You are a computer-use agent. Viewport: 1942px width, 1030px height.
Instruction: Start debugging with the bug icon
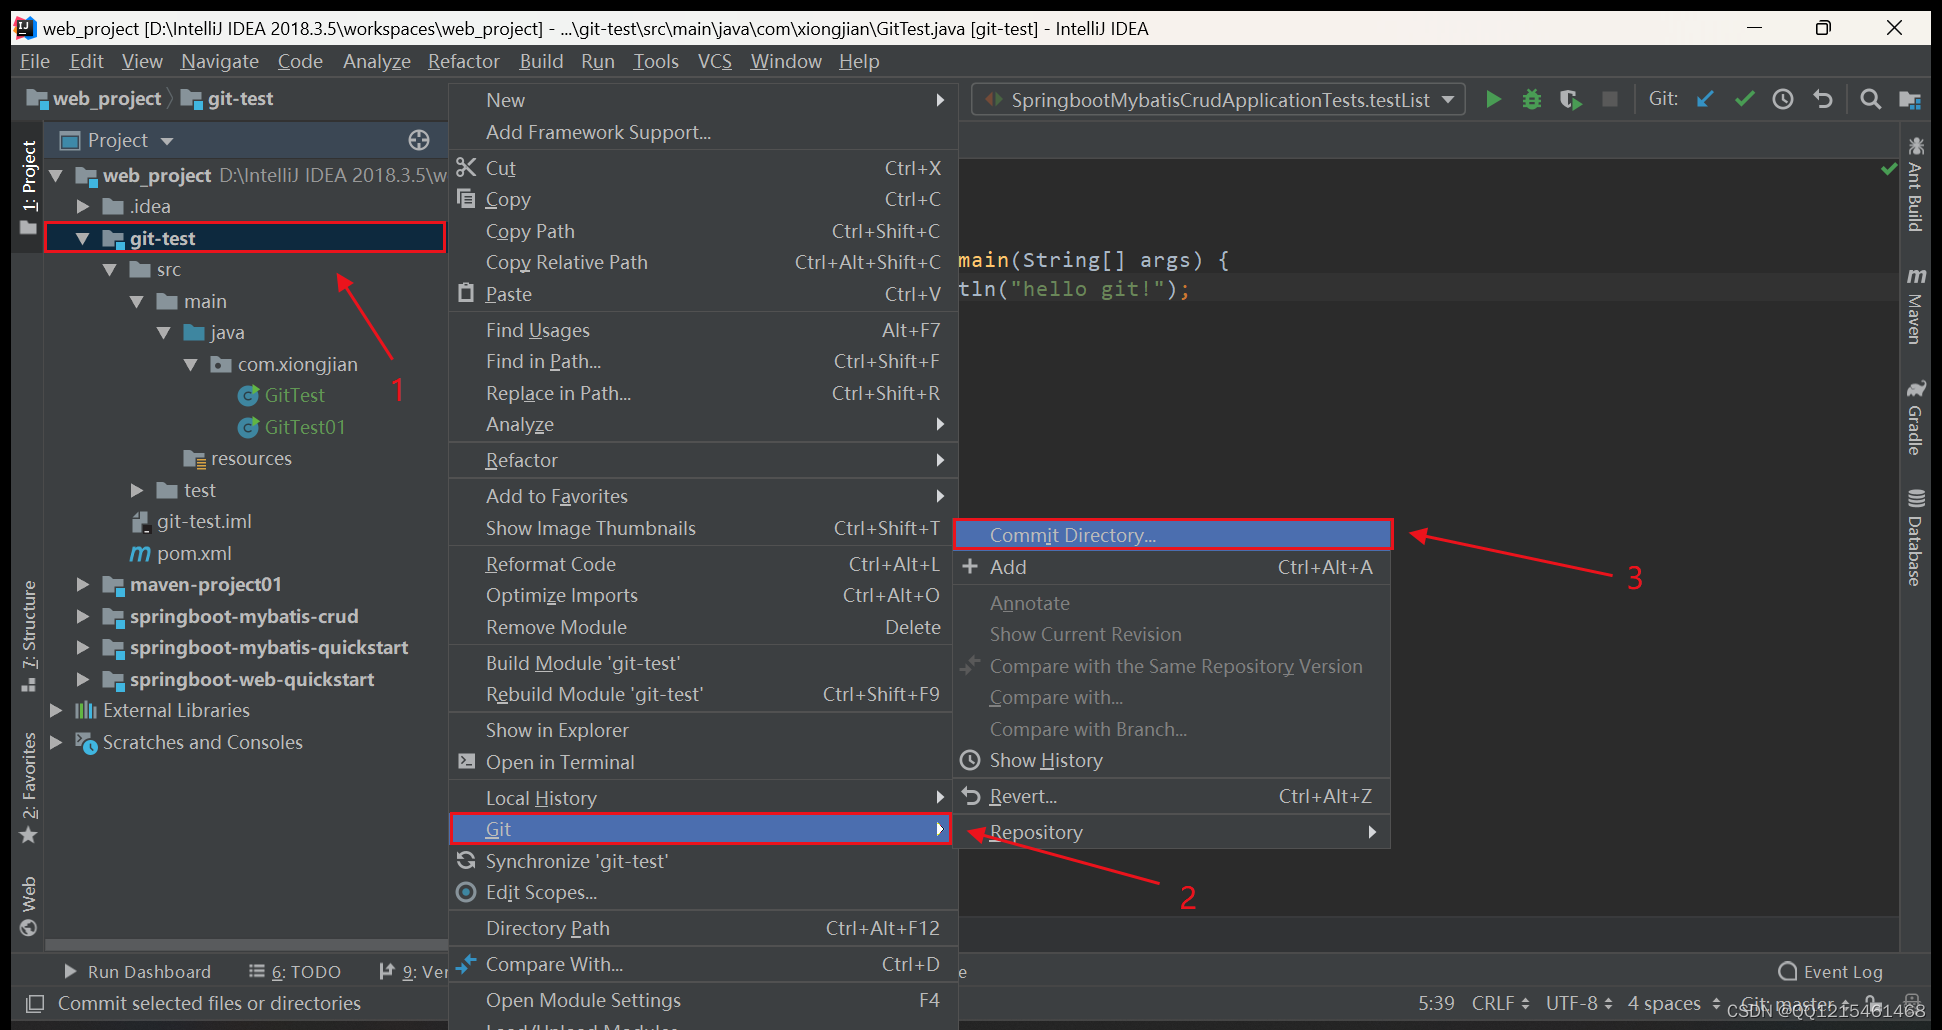[1531, 99]
